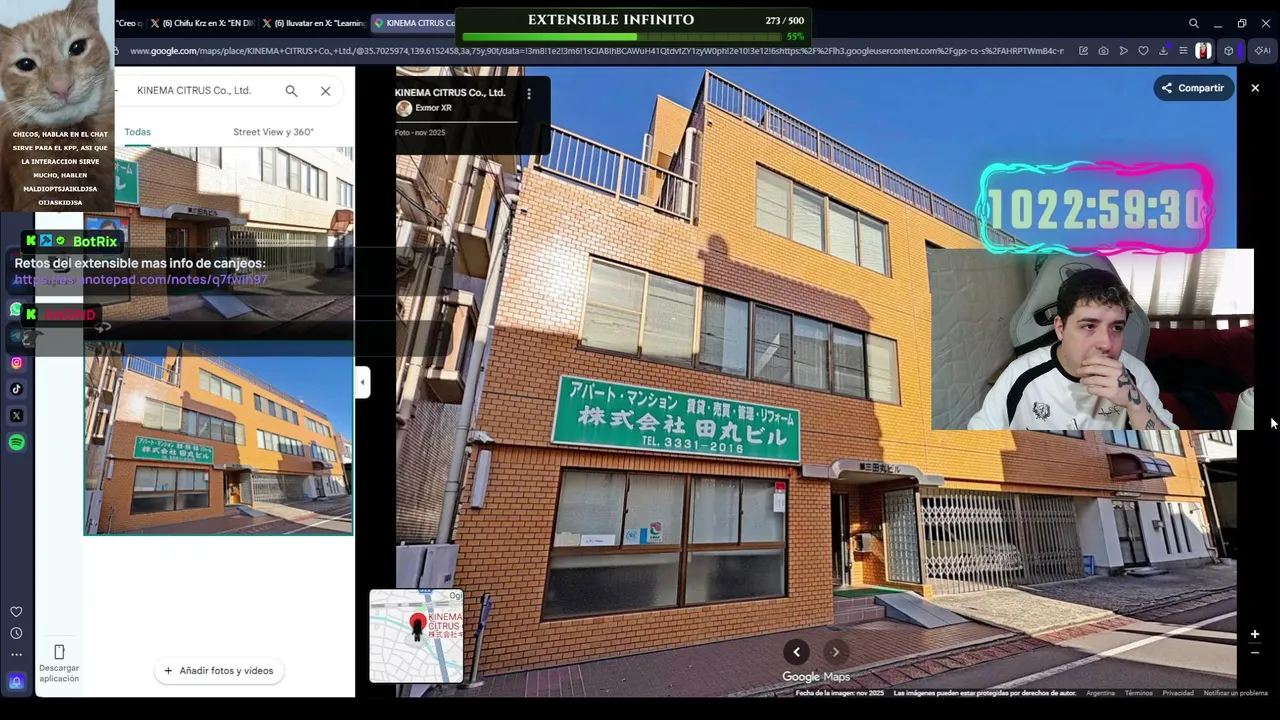Click the edit page icon in address bar

[x=1083, y=51]
